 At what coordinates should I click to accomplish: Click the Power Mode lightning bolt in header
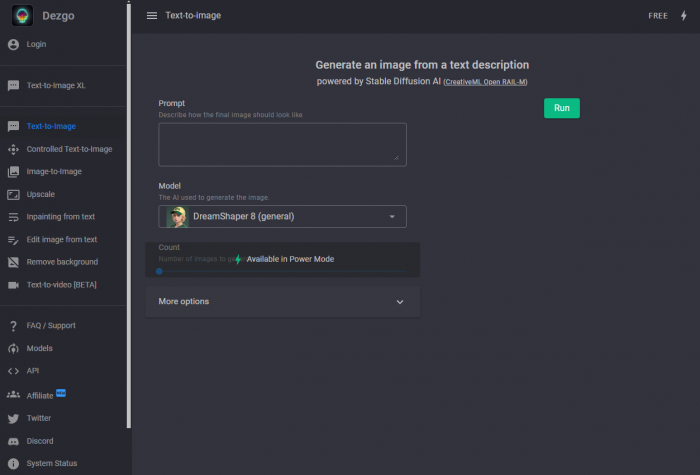coord(683,16)
